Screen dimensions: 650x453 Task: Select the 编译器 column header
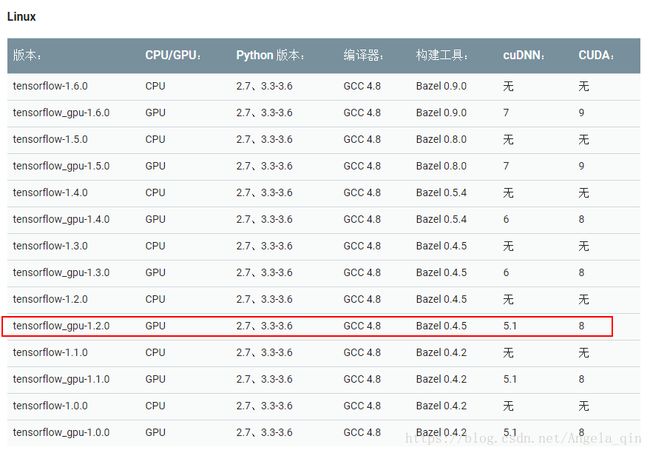363,55
